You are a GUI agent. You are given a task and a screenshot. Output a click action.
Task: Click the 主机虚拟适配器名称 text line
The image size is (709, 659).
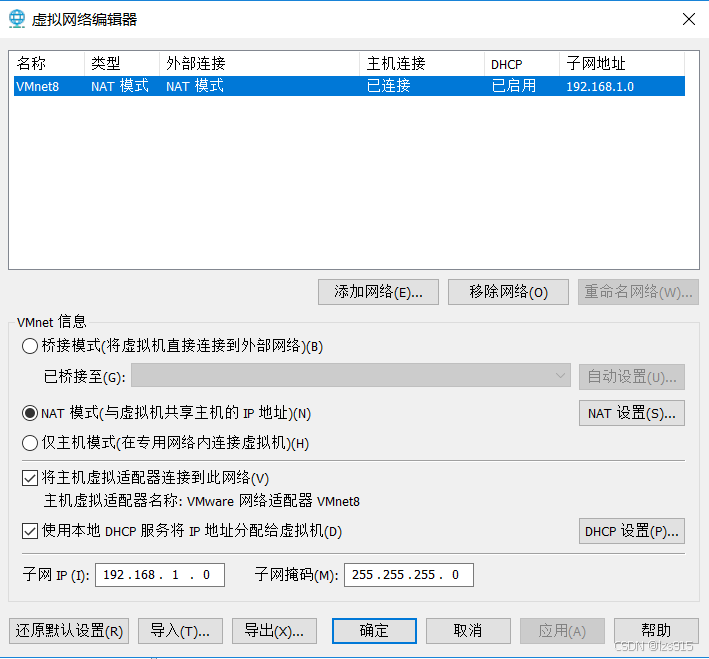coord(202,501)
